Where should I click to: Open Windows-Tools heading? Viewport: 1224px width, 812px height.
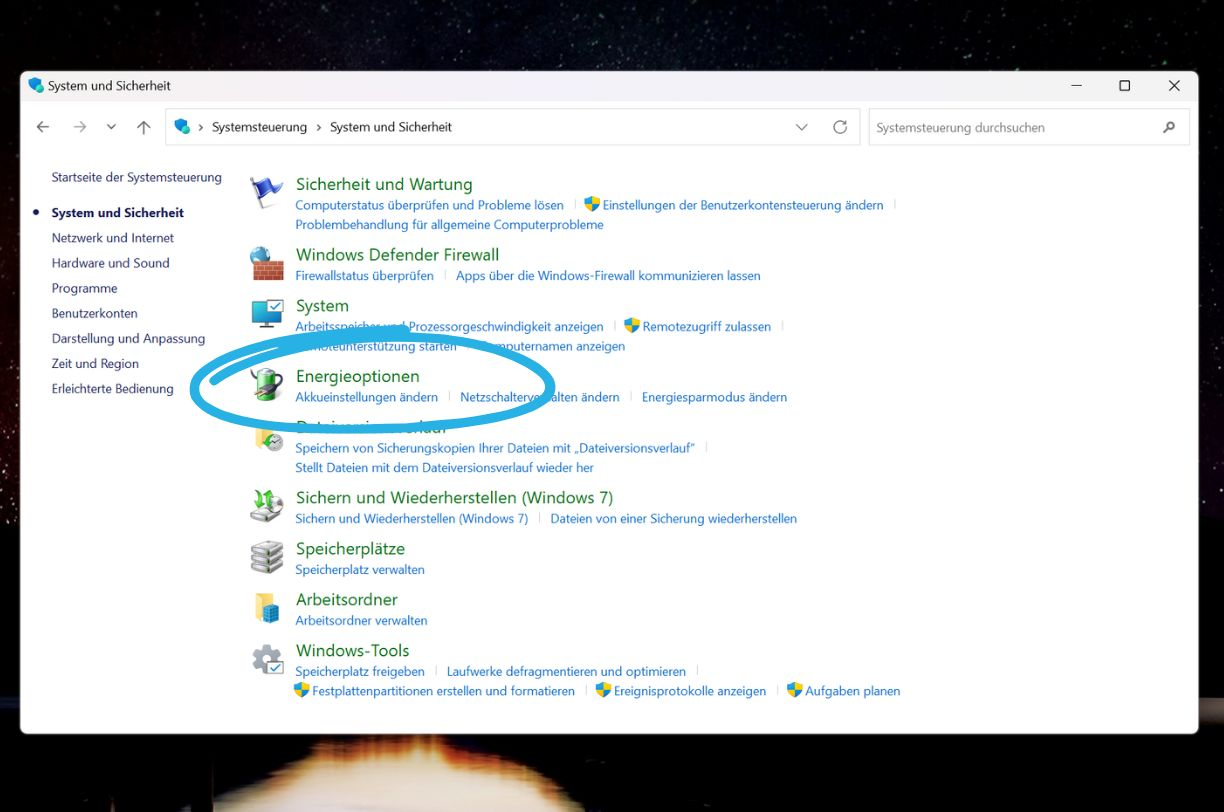(x=352, y=650)
